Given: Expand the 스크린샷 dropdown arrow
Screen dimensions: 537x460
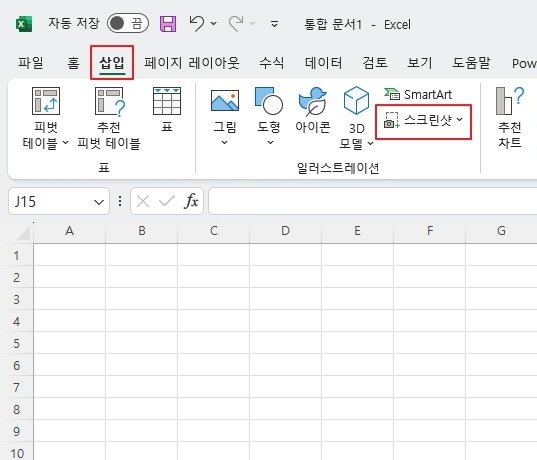Looking at the screenshot, I should (x=460, y=119).
